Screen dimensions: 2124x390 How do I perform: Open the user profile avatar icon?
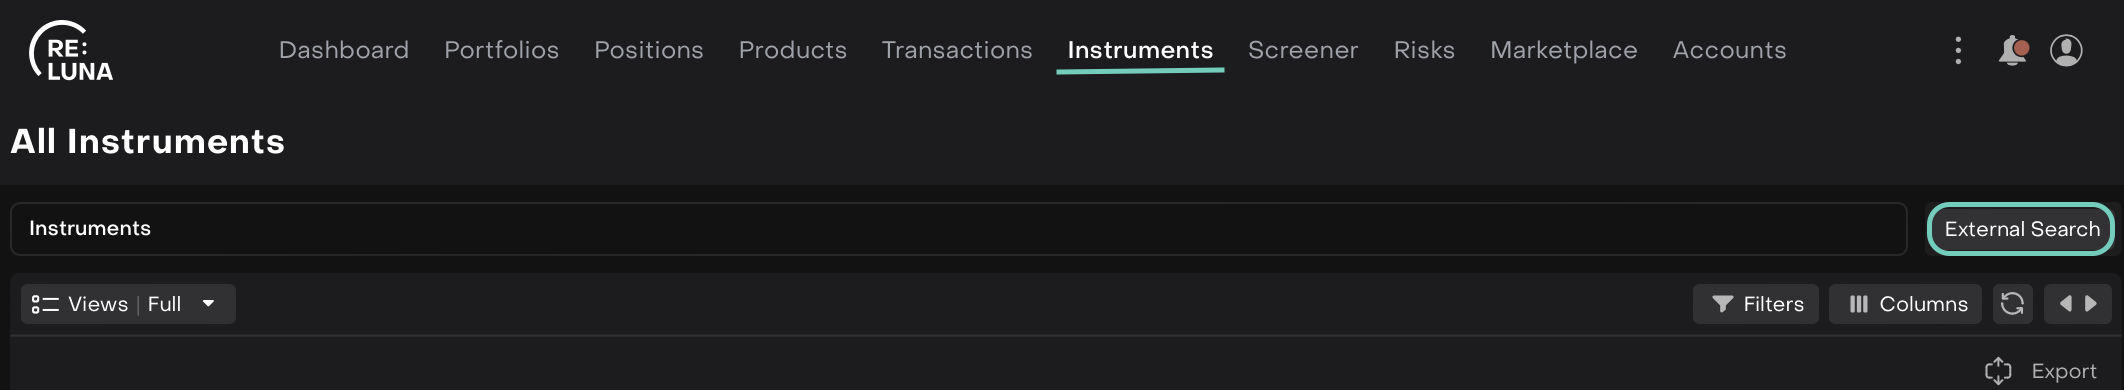point(2066,50)
